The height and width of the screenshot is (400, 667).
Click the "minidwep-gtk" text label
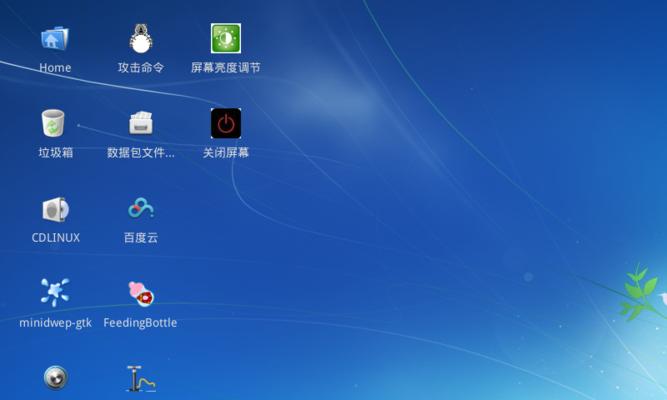tap(55, 323)
